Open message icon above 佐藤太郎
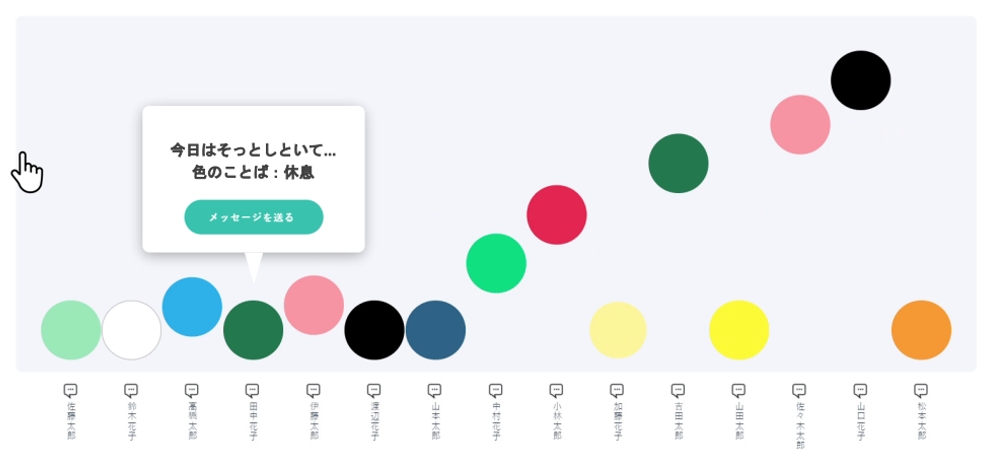The width and height of the screenshot is (993, 466). coord(70,390)
